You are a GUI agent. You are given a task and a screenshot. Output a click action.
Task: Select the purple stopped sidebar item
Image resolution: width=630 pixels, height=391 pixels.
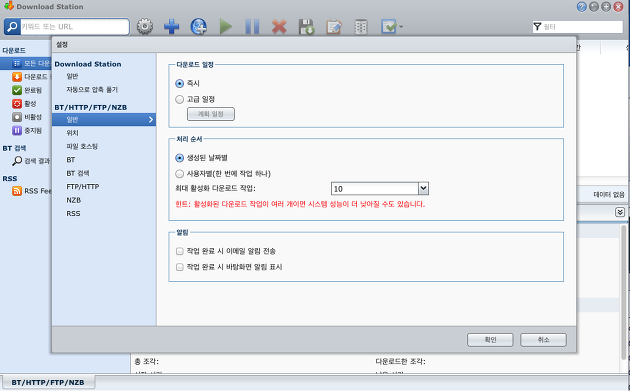tap(27, 131)
